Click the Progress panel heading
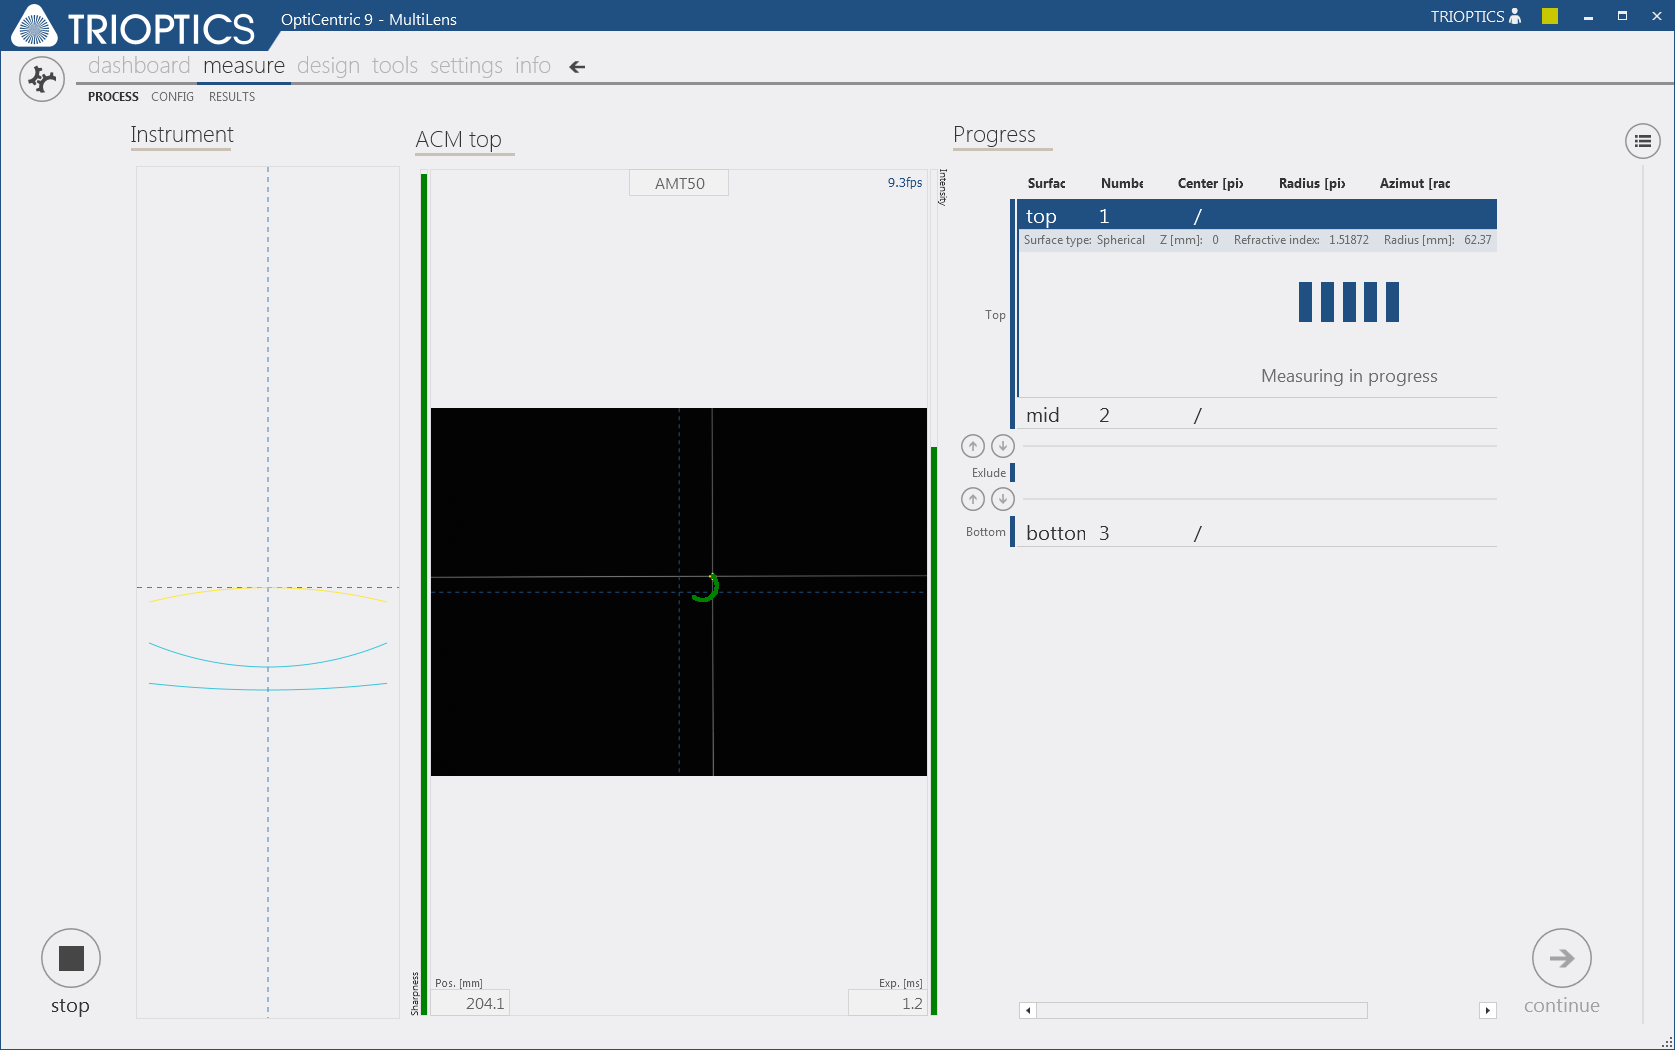 coord(994,134)
